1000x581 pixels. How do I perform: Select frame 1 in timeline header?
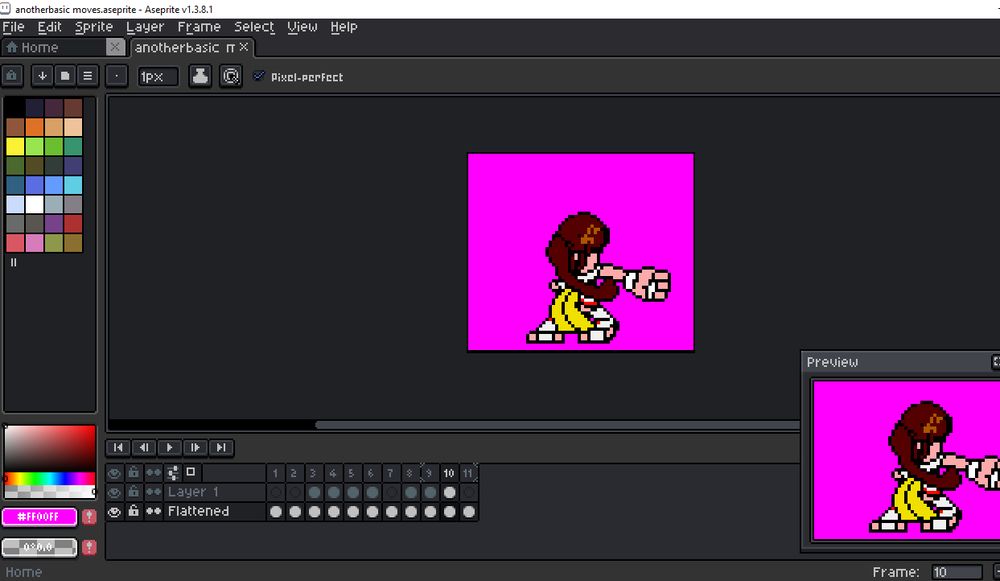[276, 473]
